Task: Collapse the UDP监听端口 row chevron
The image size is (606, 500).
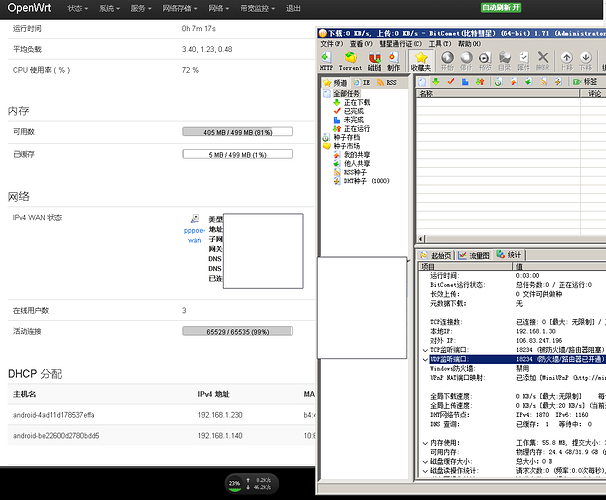Action: [425, 359]
